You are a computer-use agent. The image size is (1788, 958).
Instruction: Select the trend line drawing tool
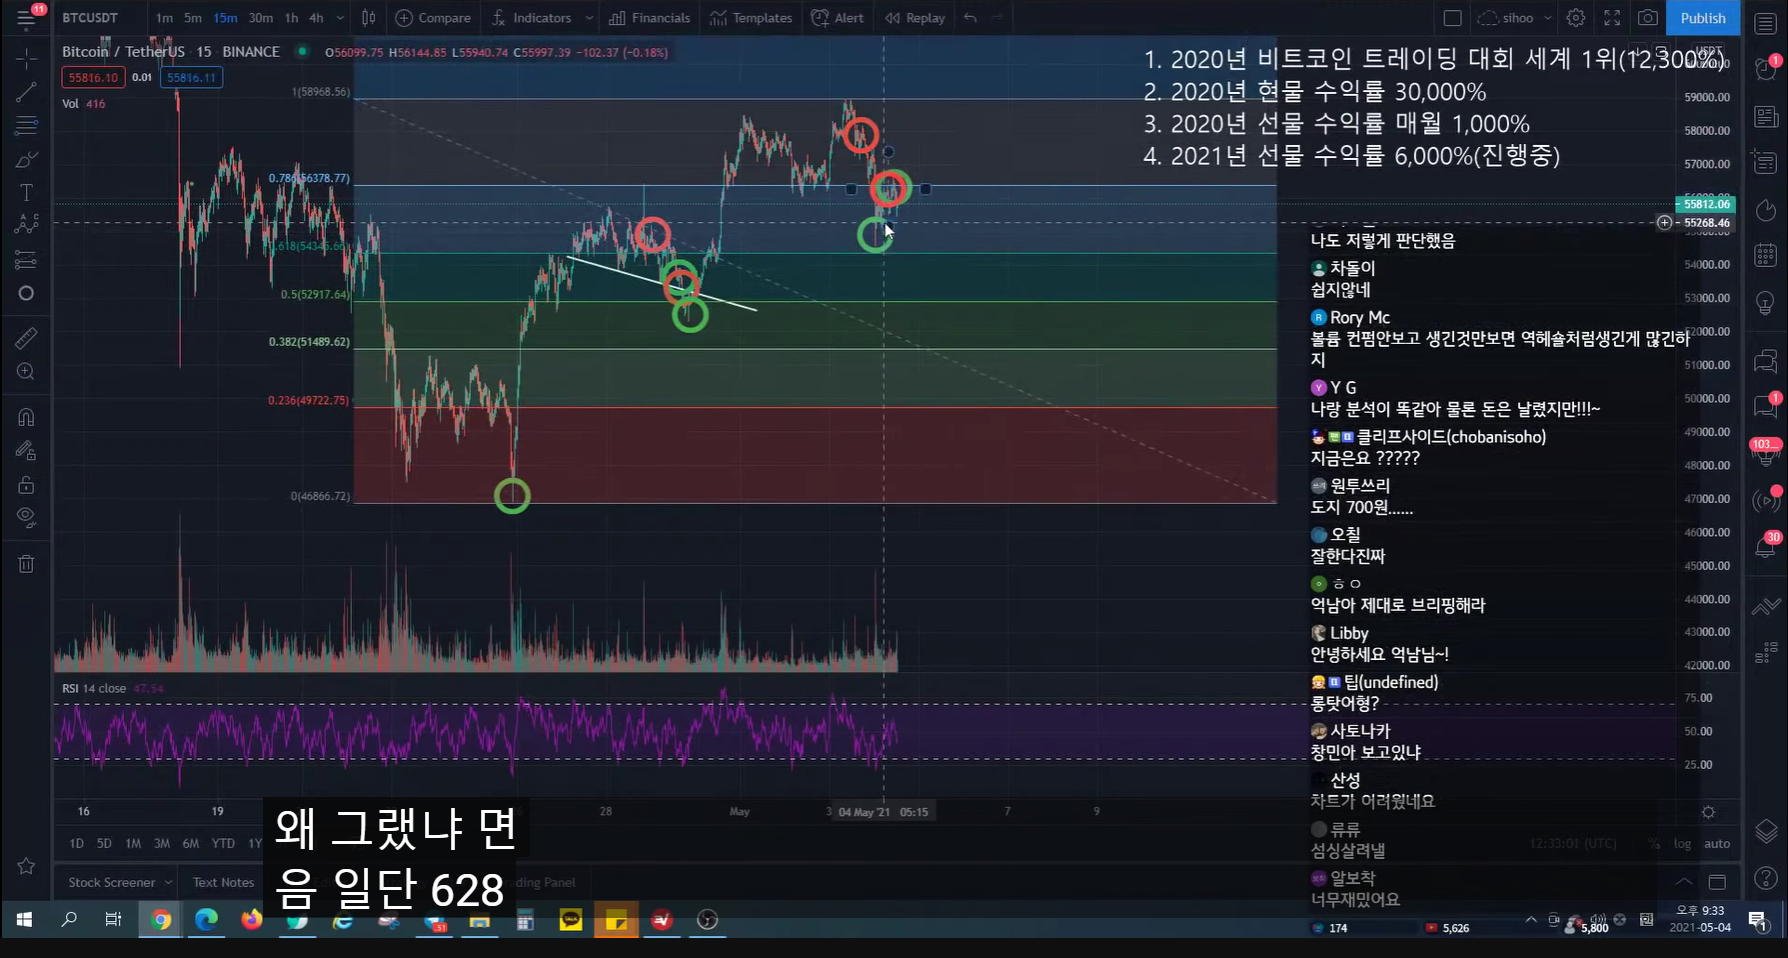(x=26, y=92)
